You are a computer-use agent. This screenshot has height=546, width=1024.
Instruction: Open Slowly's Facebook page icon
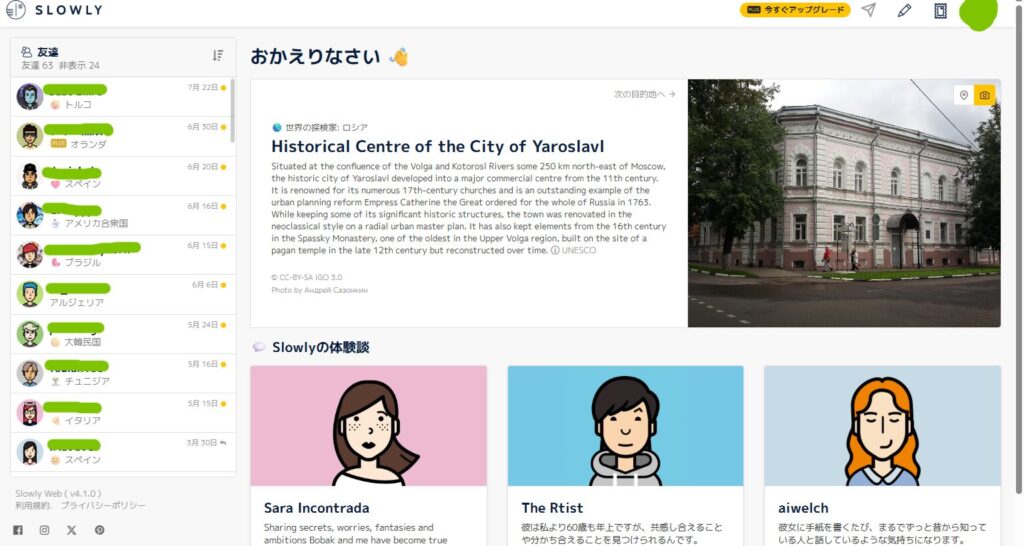(x=18, y=530)
